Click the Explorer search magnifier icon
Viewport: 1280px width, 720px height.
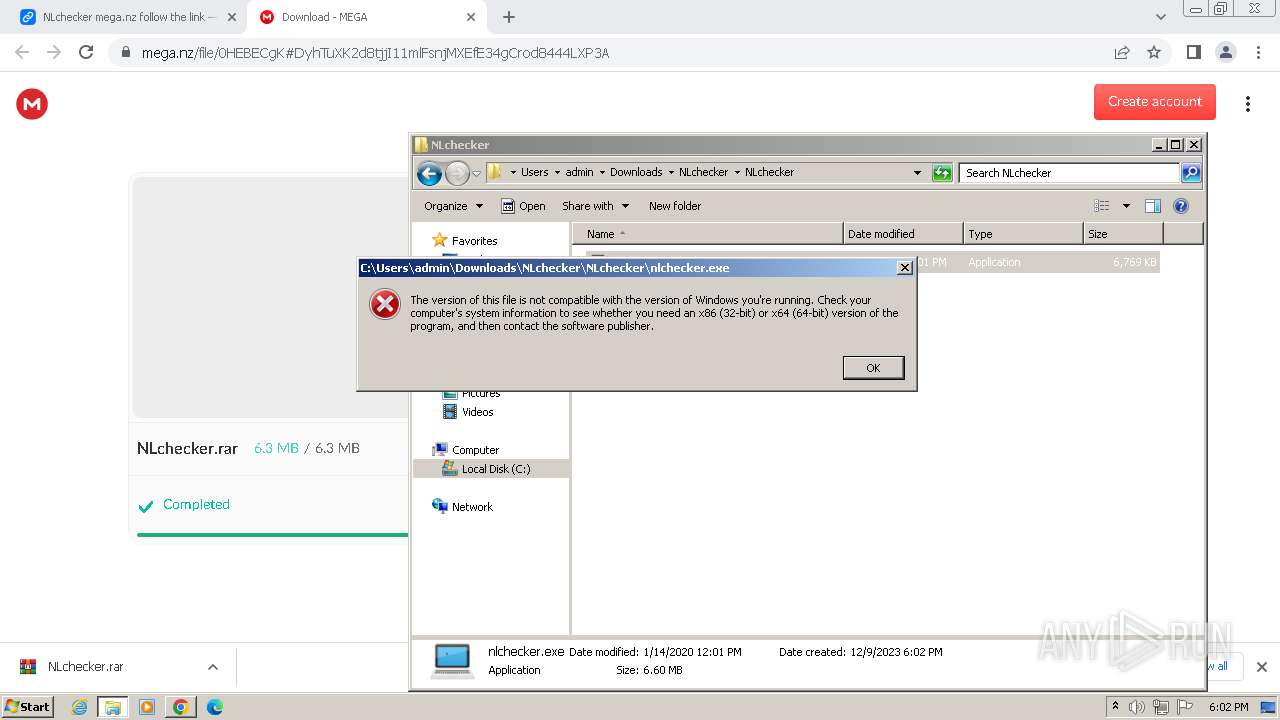[1190, 173]
